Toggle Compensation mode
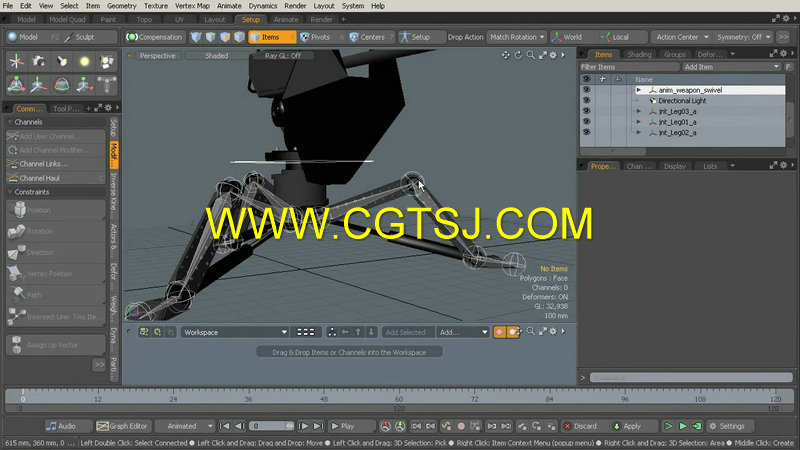The width and height of the screenshot is (800, 450). click(154, 37)
